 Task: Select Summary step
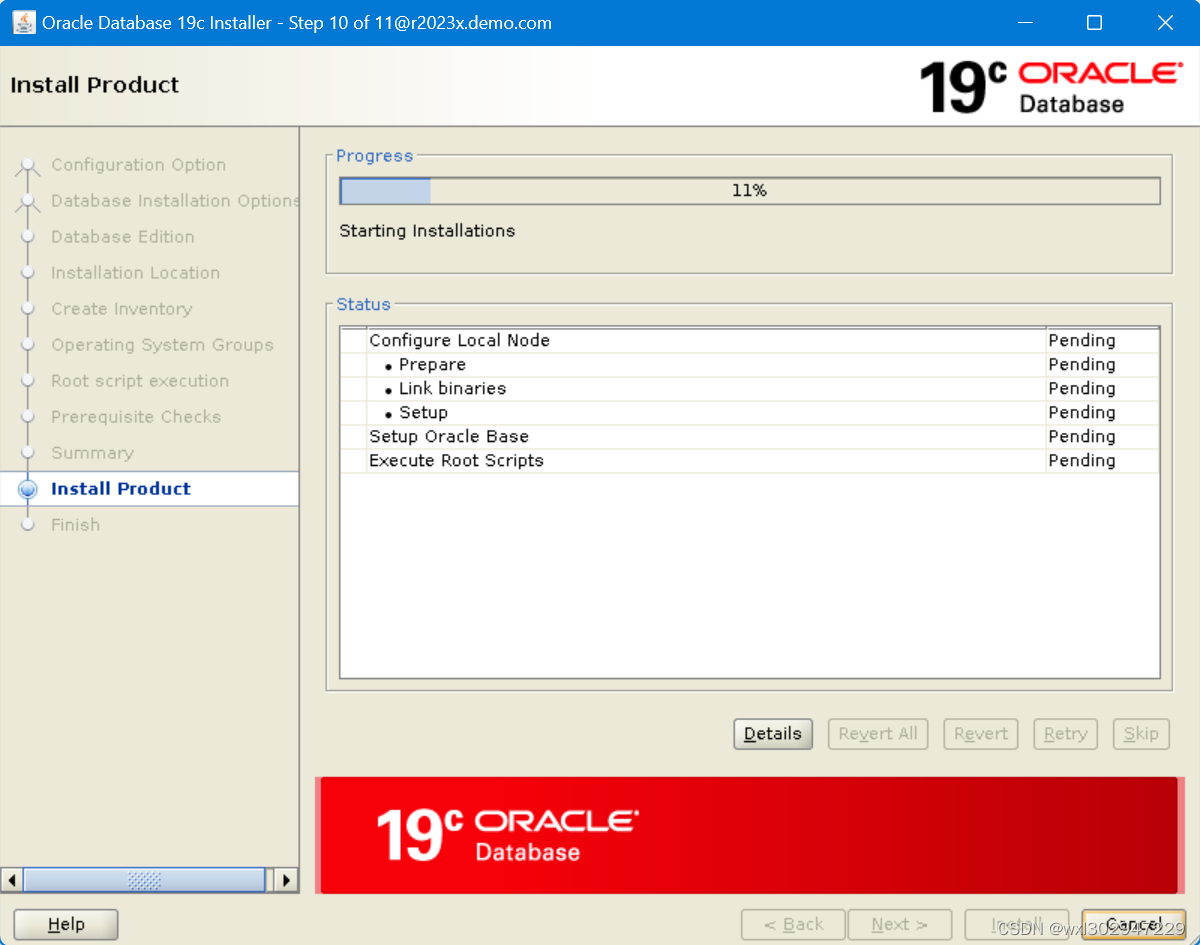[92, 453]
